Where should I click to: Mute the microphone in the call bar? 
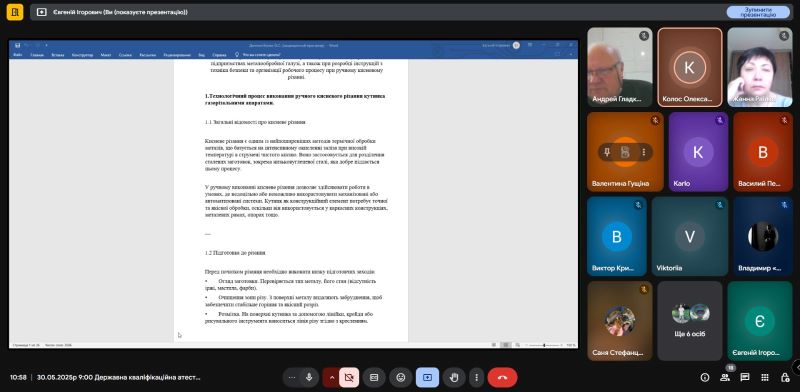(309, 377)
